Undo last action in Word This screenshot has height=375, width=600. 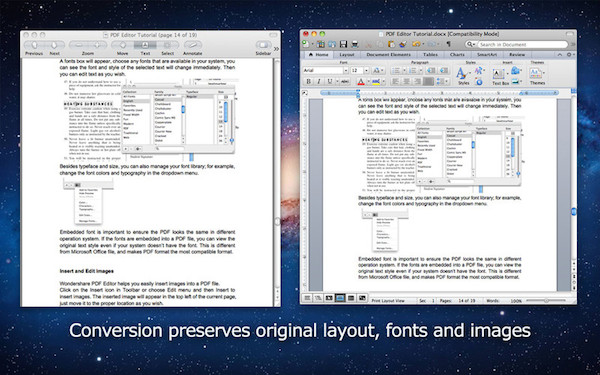coord(416,44)
